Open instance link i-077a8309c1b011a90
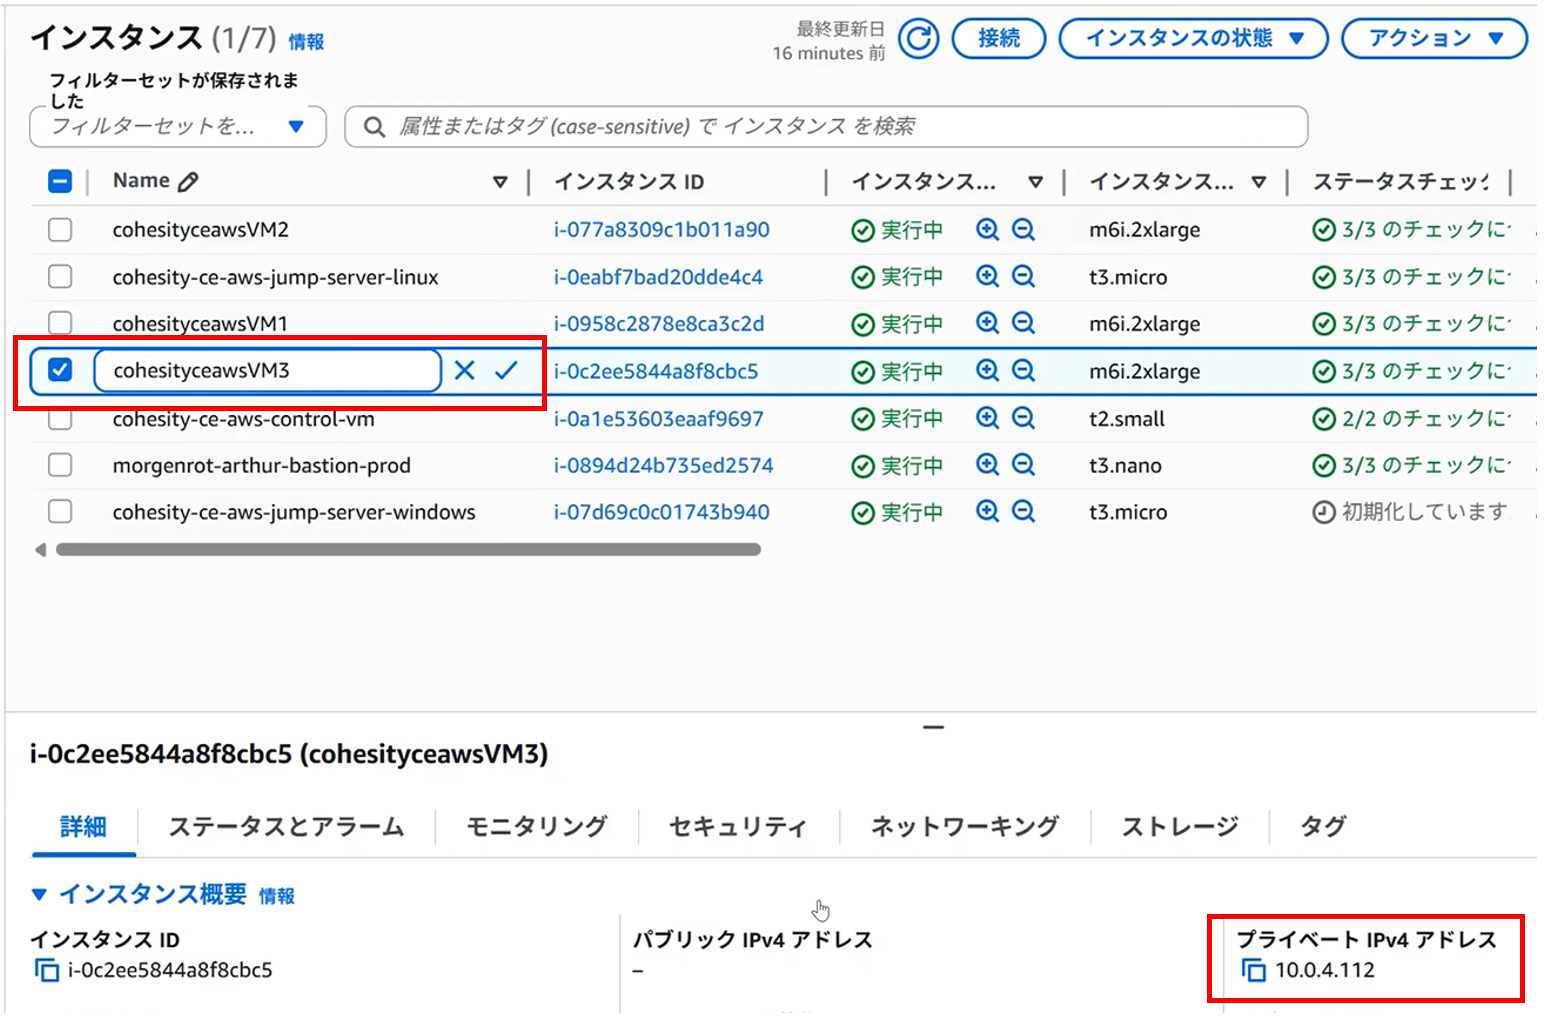 [x=662, y=230]
